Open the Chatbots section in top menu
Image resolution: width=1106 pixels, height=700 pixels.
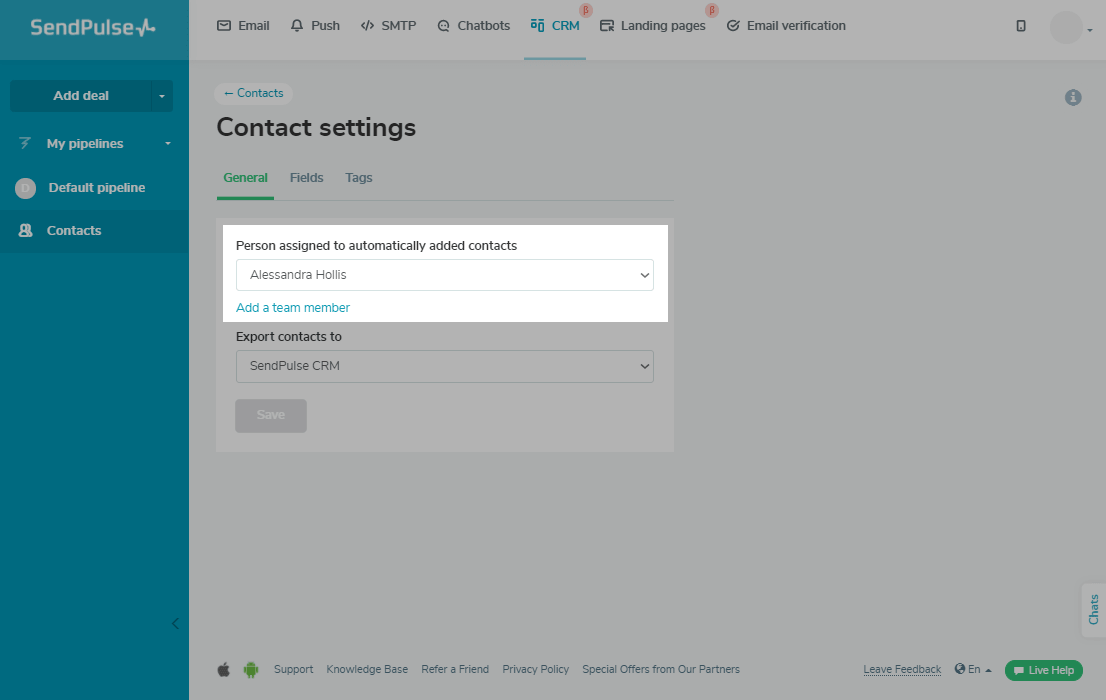tap(473, 26)
